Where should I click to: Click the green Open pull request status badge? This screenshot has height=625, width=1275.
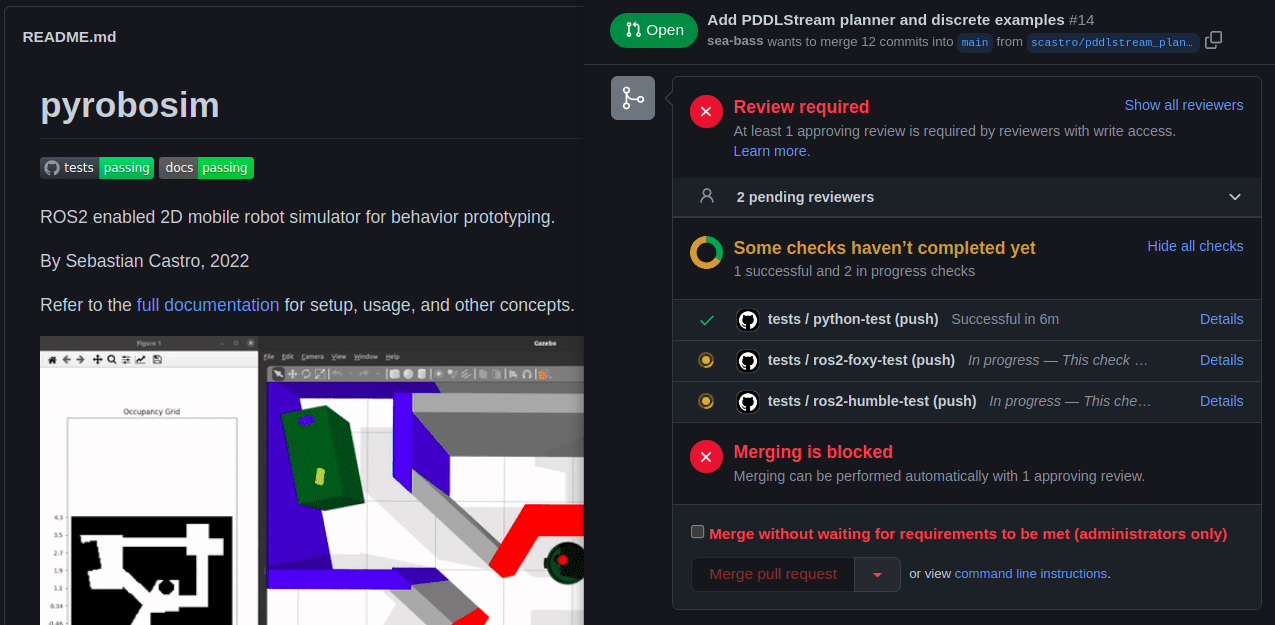[x=654, y=30]
